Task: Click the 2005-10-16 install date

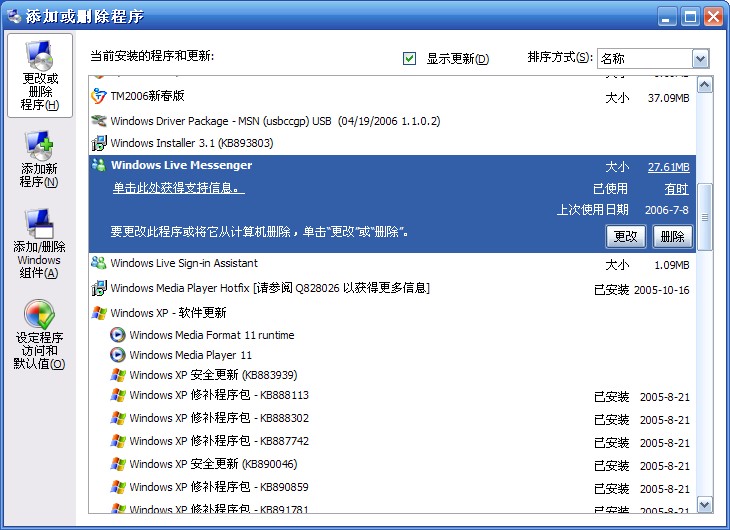Action: click(x=662, y=290)
